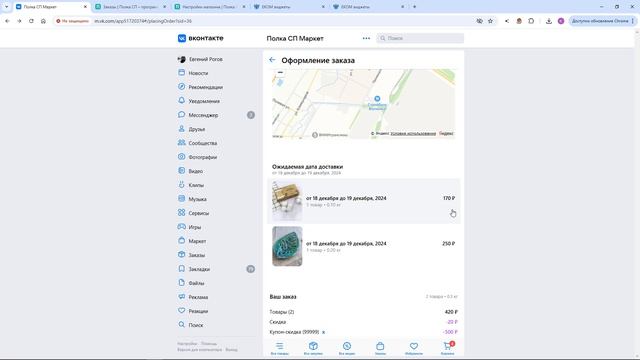This screenshot has width=640, height=360.
Task: Click the Файлы document icon
Action: (x=182, y=282)
